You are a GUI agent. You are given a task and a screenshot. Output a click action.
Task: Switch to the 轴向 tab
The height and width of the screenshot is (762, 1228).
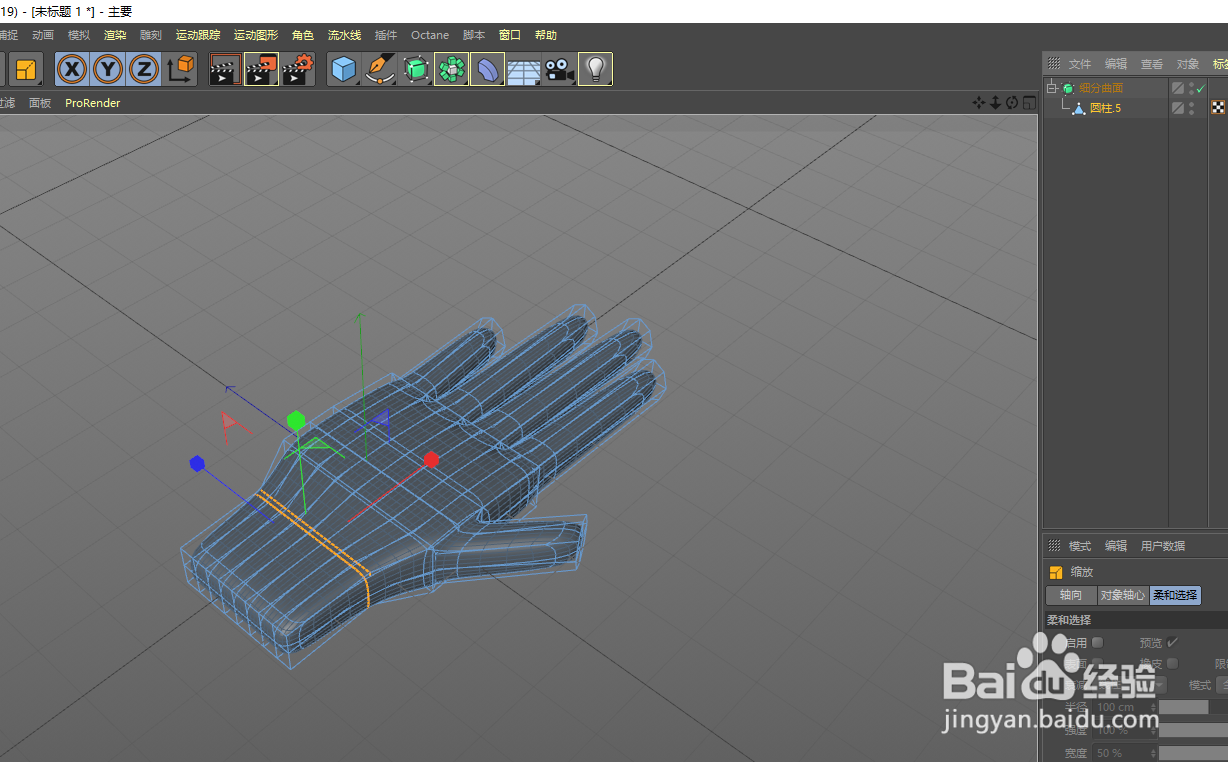pyautogui.click(x=1071, y=595)
